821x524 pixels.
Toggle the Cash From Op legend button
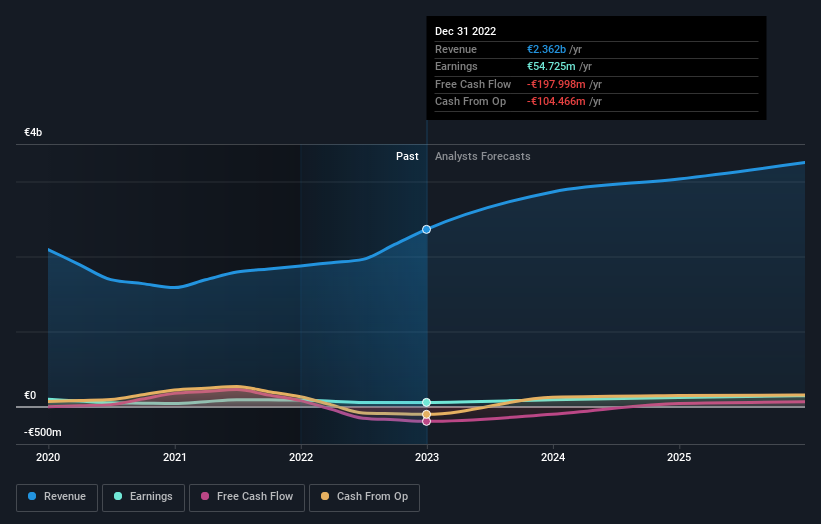click(x=364, y=497)
